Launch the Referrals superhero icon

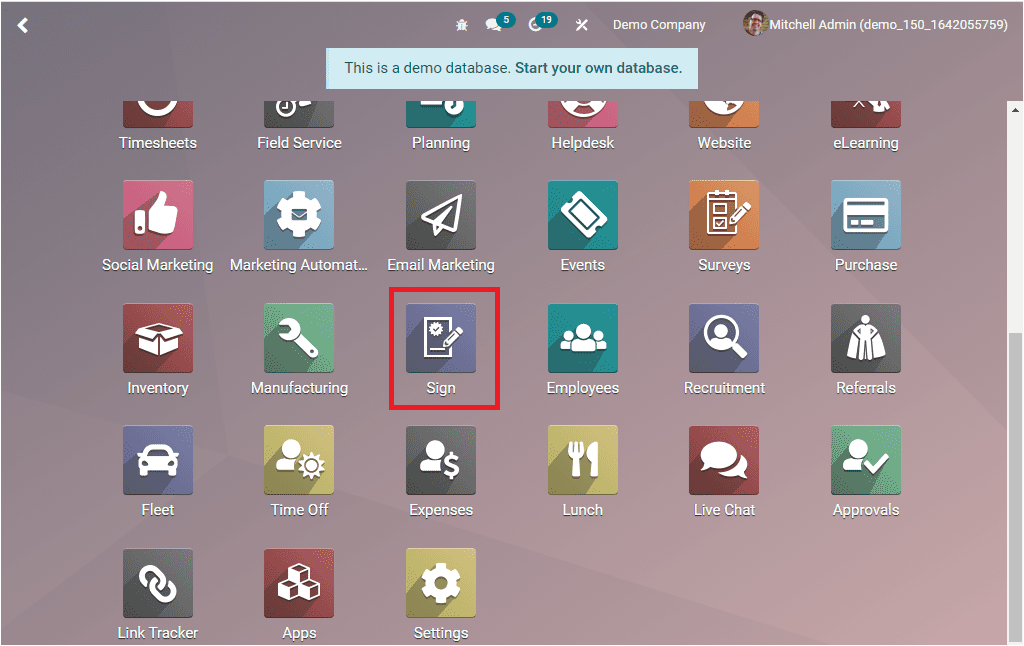pyautogui.click(x=865, y=338)
